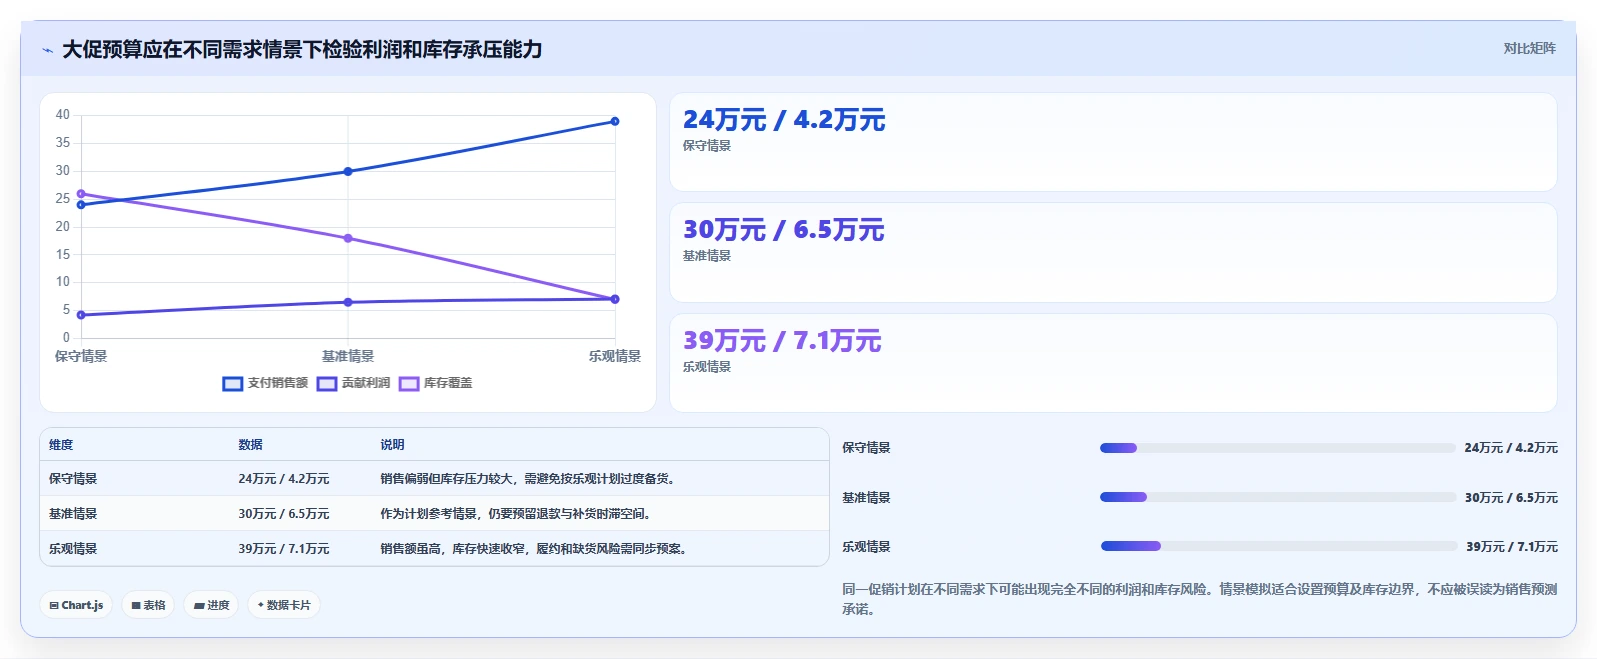This screenshot has width=1597, height=659.
Task: Click the 表格 tag
Action: coord(148,605)
